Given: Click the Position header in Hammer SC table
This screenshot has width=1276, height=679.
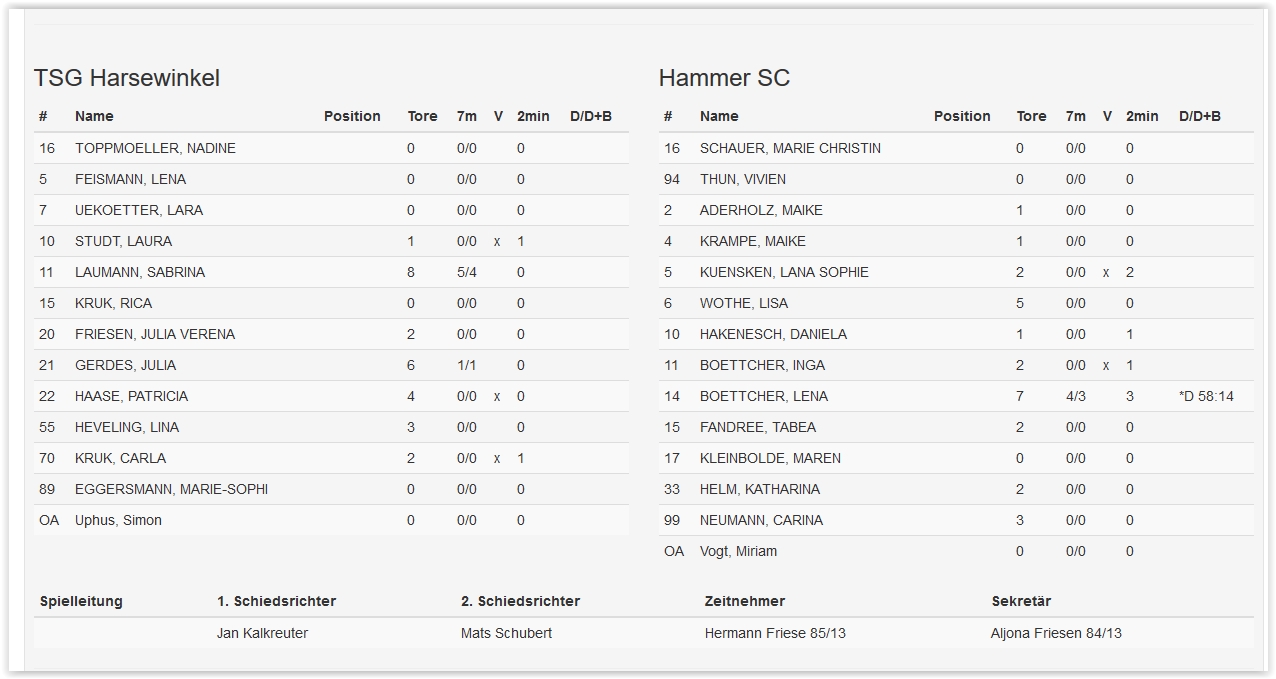Looking at the screenshot, I should 962,116.
